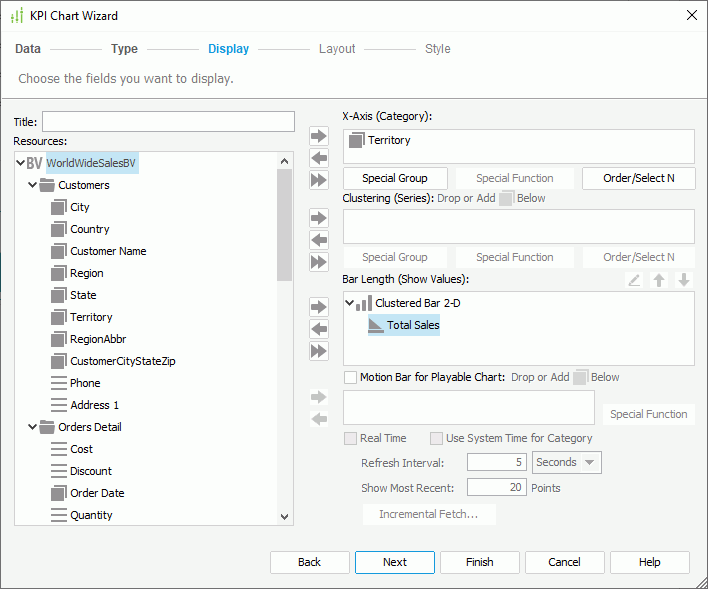This screenshot has height=589, width=708.
Task: Click the Clustering add-all double arrow
Action: click(319, 262)
